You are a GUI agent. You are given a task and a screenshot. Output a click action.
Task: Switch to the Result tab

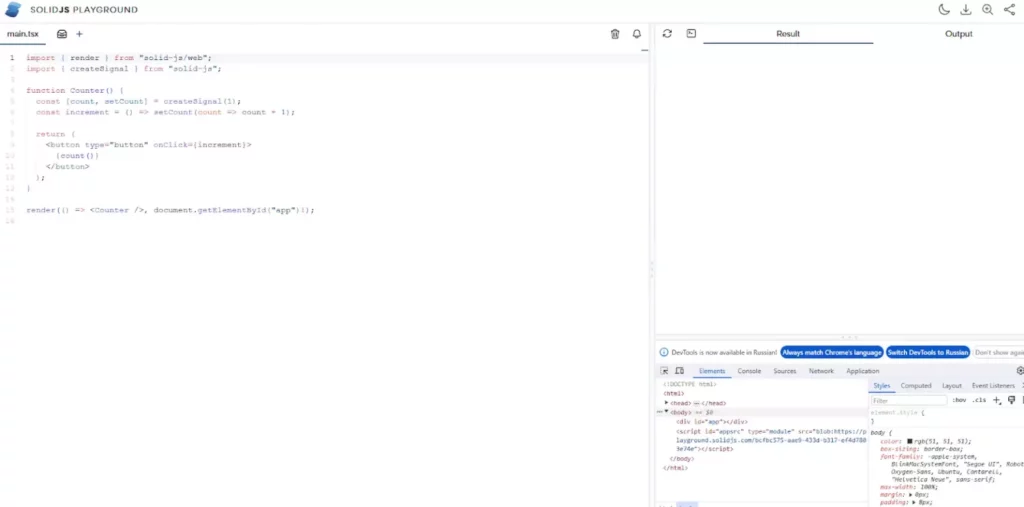coord(788,34)
